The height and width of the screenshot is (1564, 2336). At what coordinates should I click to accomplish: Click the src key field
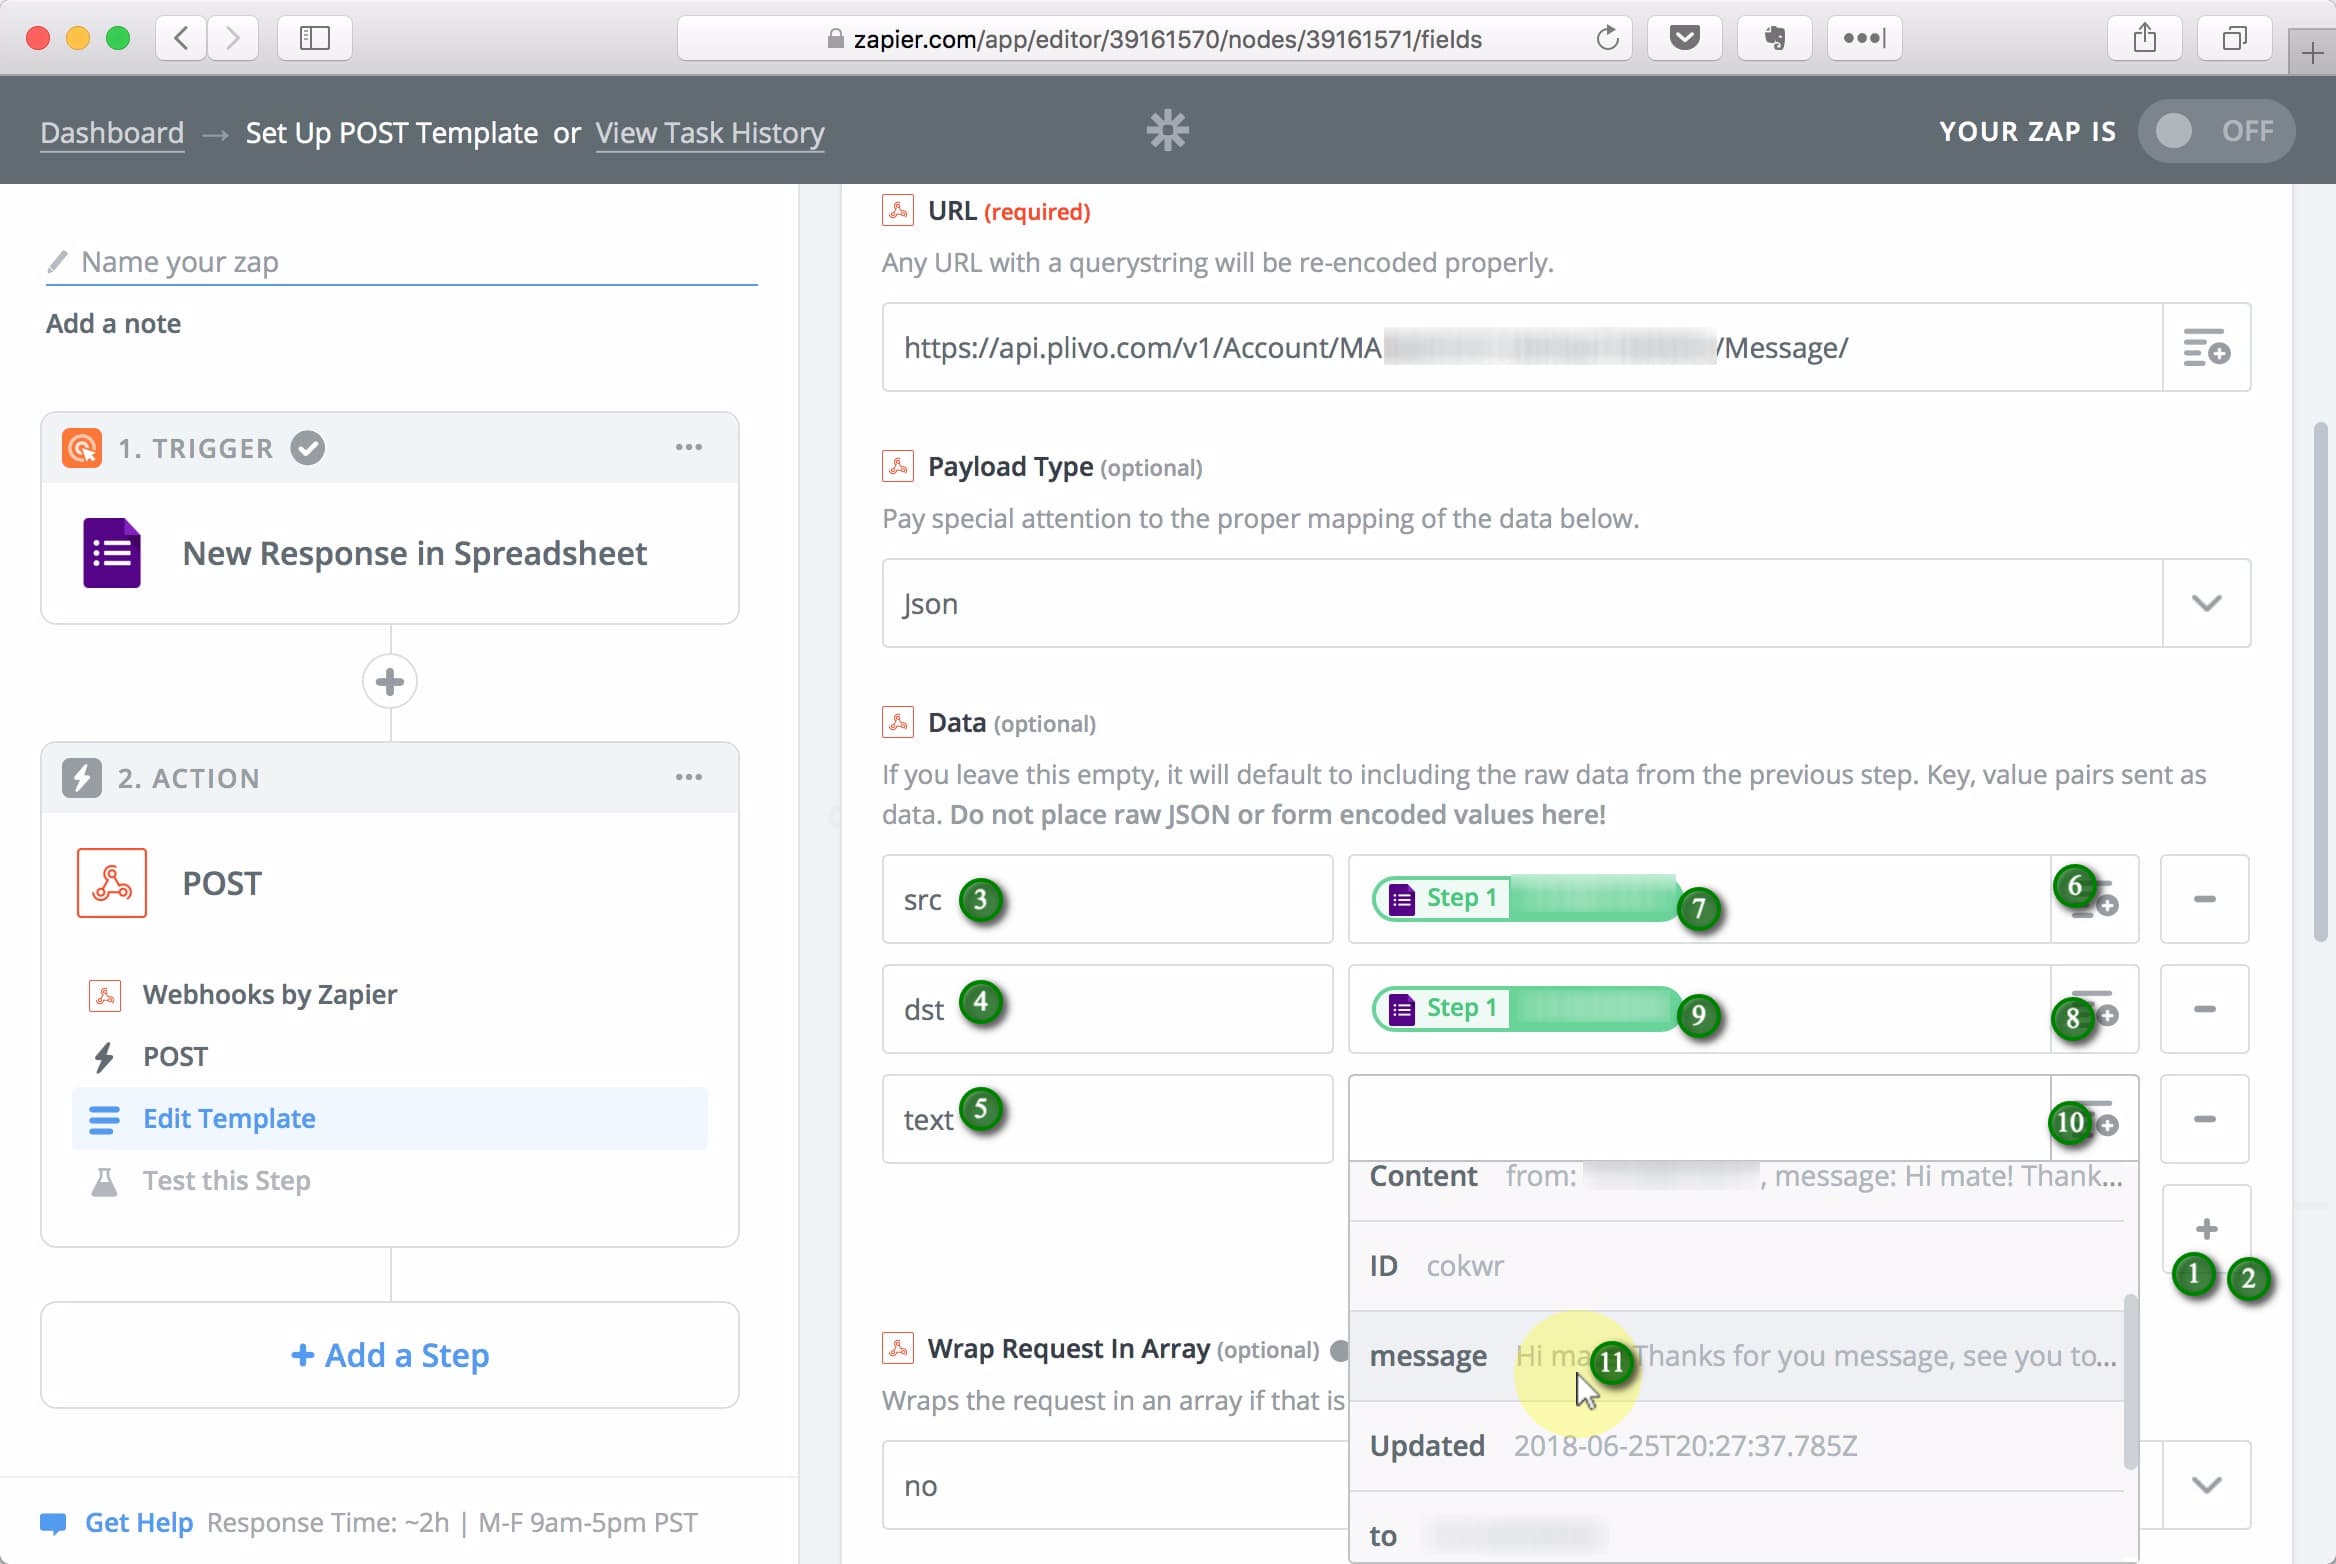pyautogui.click(x=1108, y=899)
